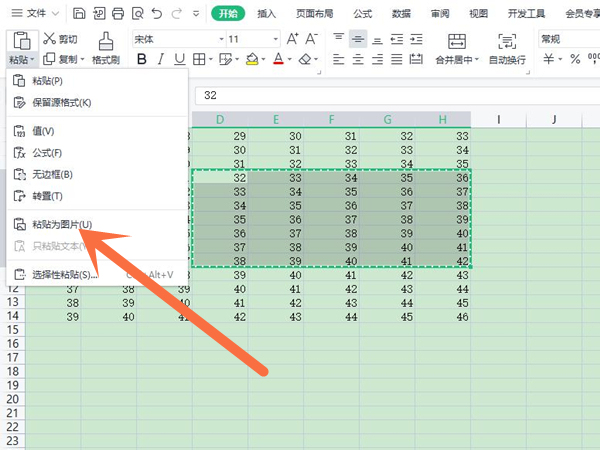Image resolution: width=600 pixels, height=450 pixels.
Task: Open the number format dropdown (常规)
Action: click(565, 39)
